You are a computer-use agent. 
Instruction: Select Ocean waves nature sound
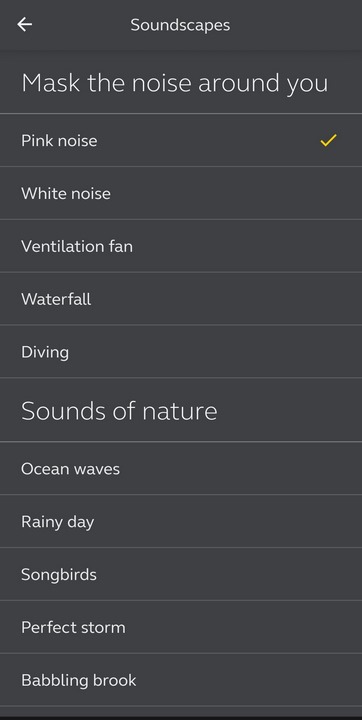click(x=181, y=469)
